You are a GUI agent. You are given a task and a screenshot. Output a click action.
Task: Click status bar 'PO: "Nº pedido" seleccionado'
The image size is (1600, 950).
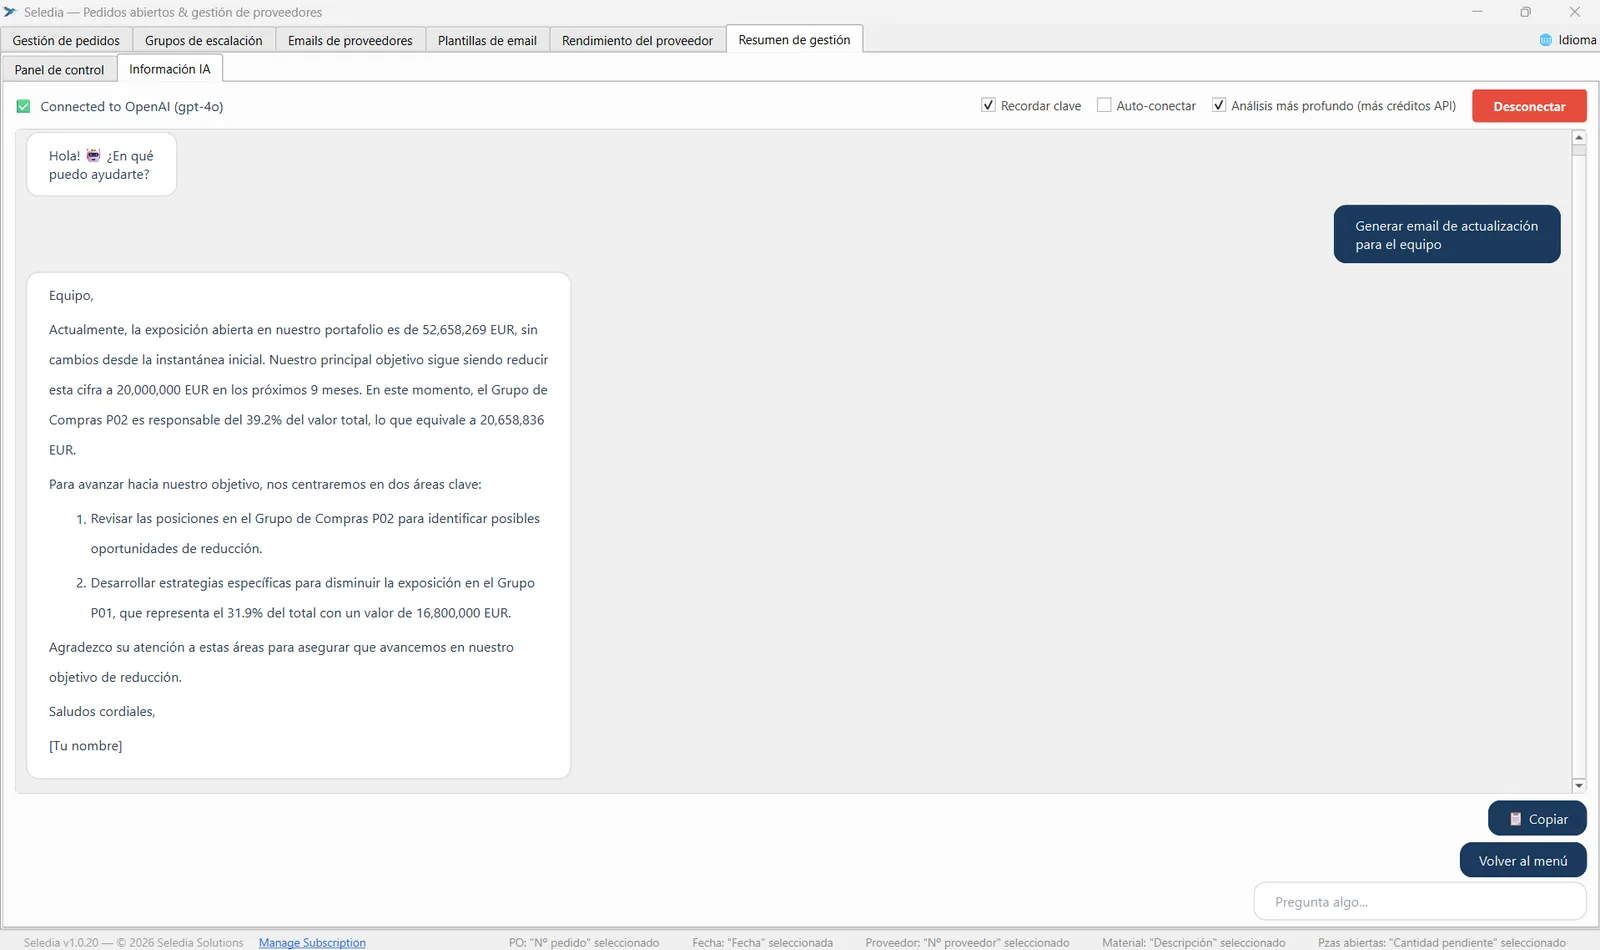584,943
